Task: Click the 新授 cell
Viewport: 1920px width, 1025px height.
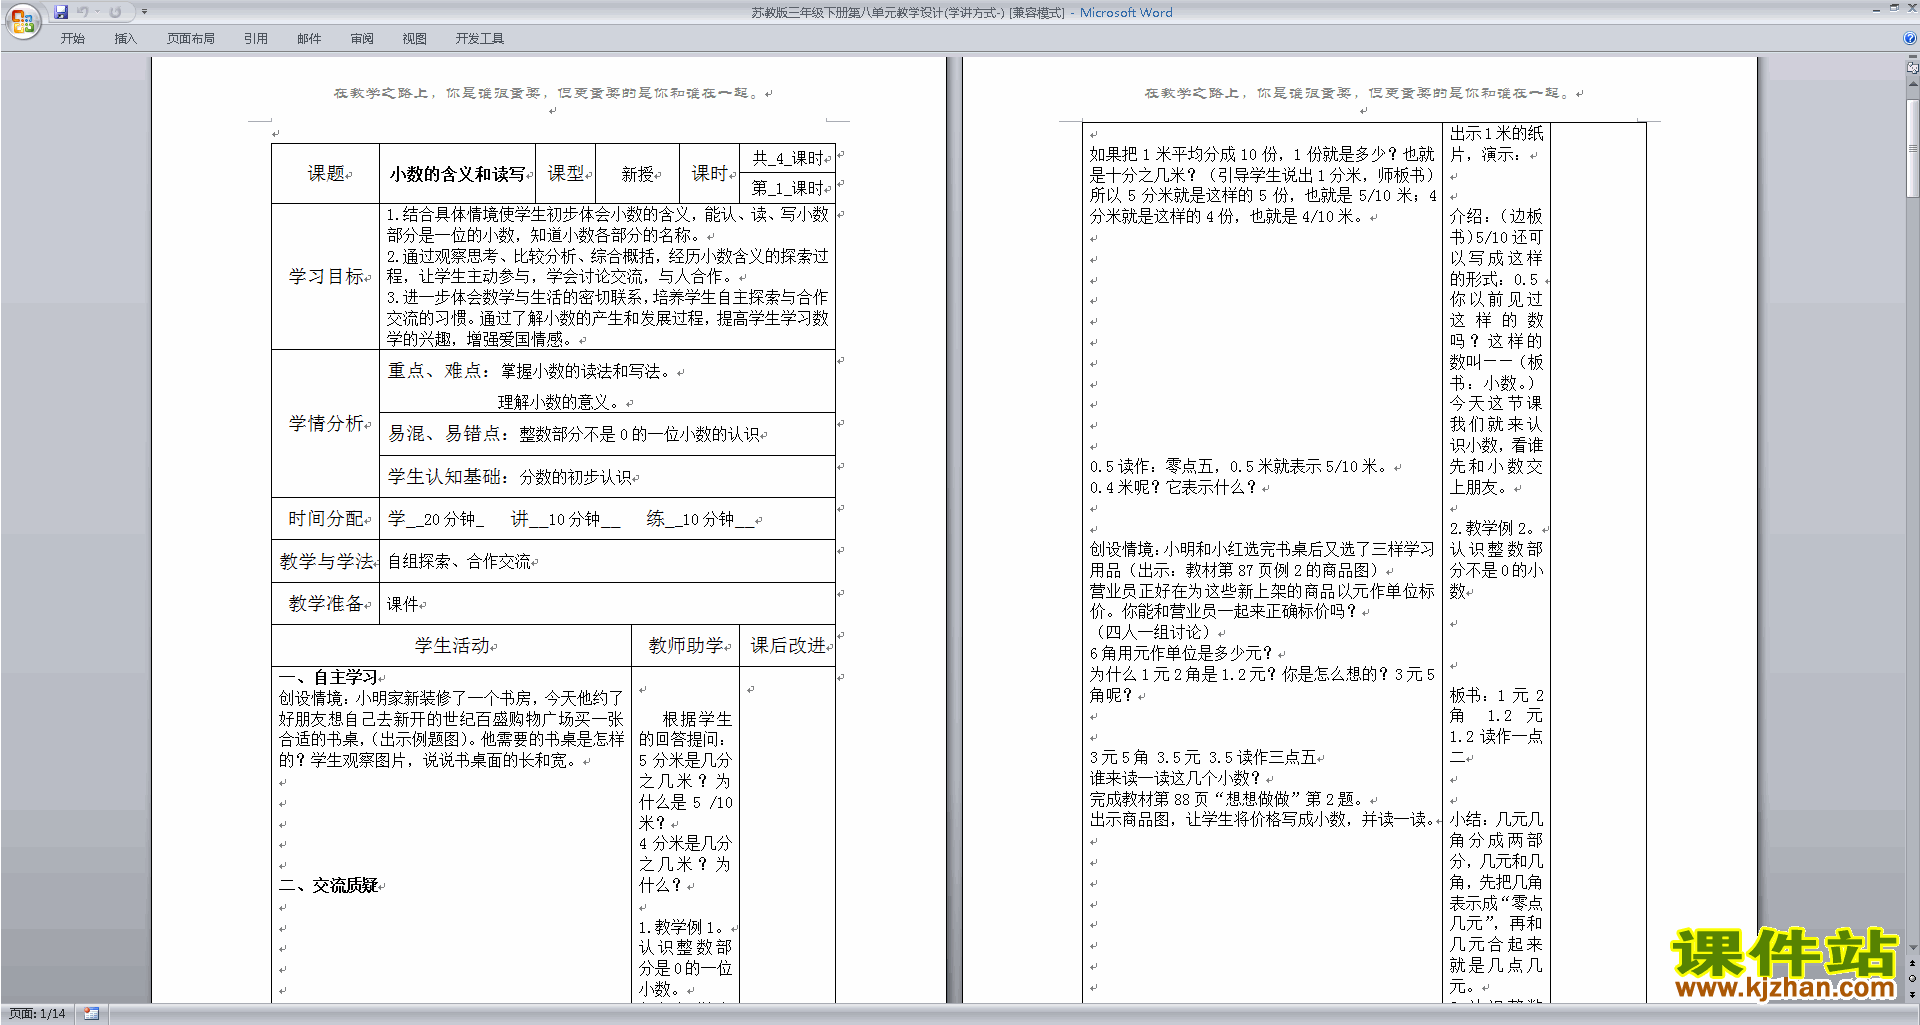Action: (638, 175)
